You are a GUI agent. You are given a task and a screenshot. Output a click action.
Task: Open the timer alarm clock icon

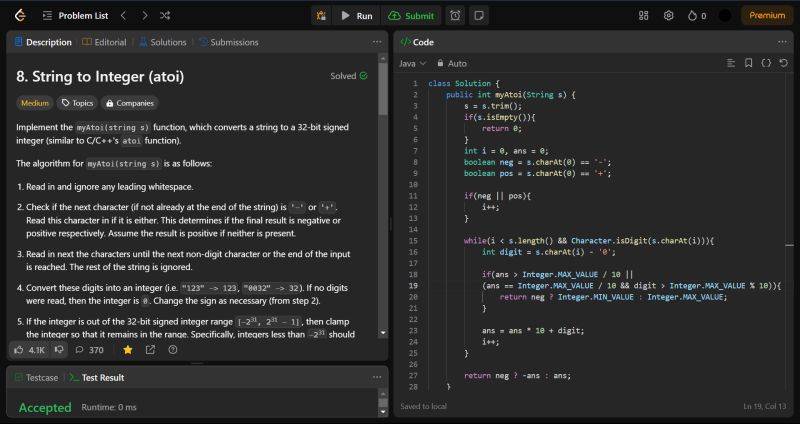tap(456, 15)
